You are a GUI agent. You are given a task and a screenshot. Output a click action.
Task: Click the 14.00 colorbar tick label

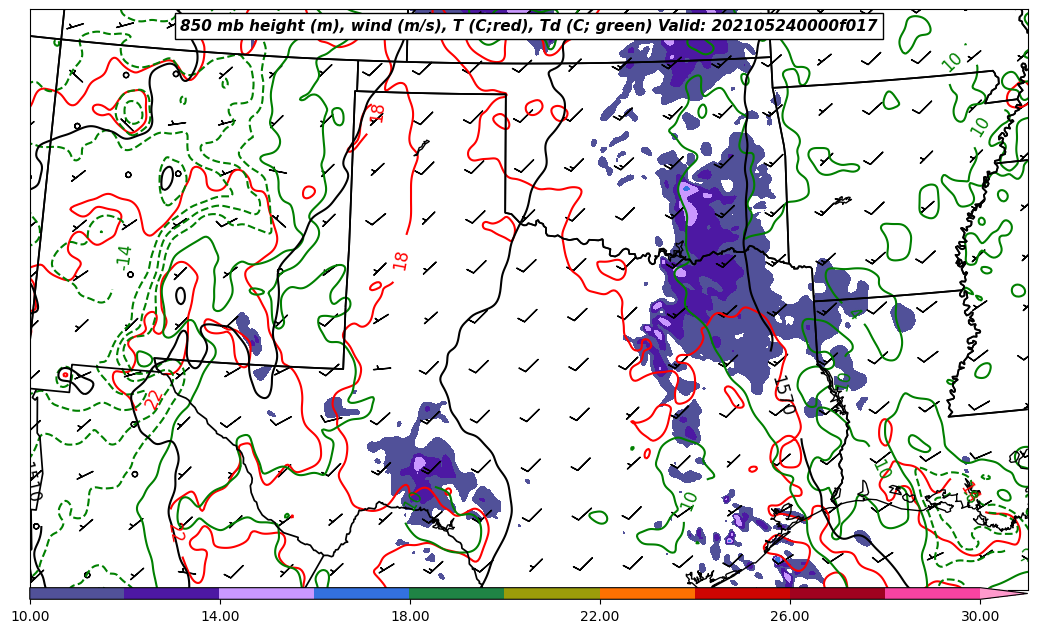click(x=220, y=616)
